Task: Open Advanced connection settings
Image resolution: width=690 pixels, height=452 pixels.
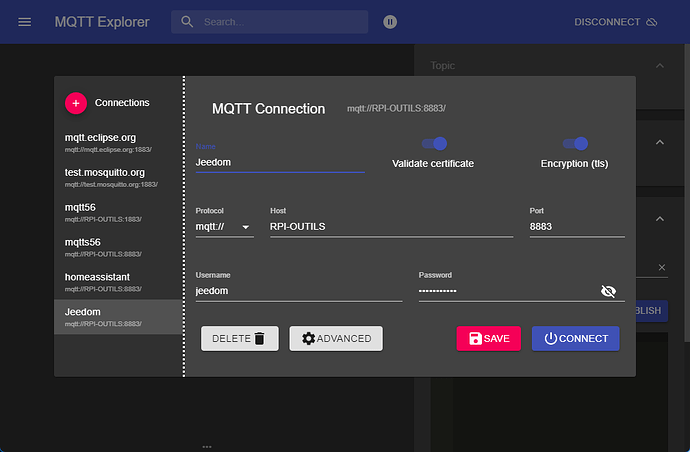Action: pyautogui.click(x=336, y=338)
